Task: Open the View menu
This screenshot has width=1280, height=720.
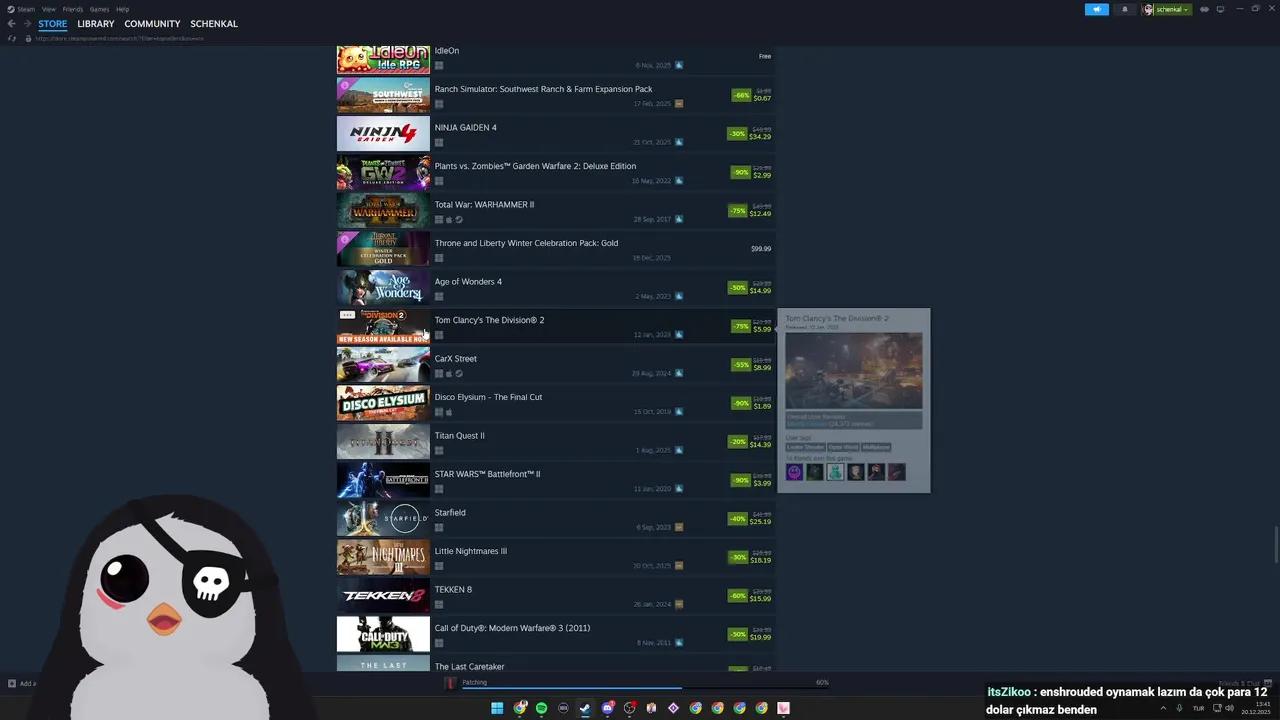Action: tap(48, 9)
